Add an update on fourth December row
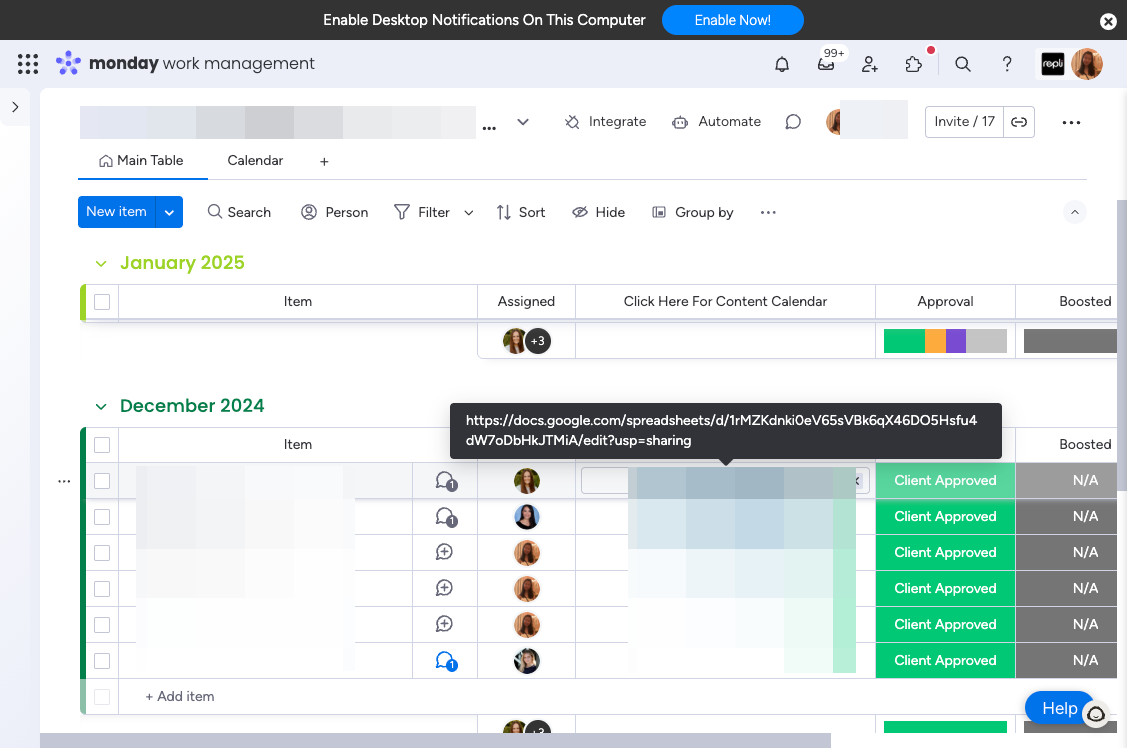1127x748 pixels. coord(444,588)
